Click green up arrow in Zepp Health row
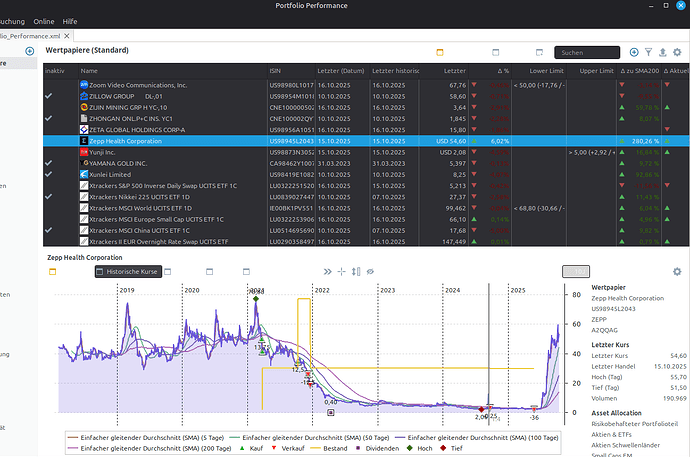Viewport: 690px width, 457px height. [x=474, y=141]
